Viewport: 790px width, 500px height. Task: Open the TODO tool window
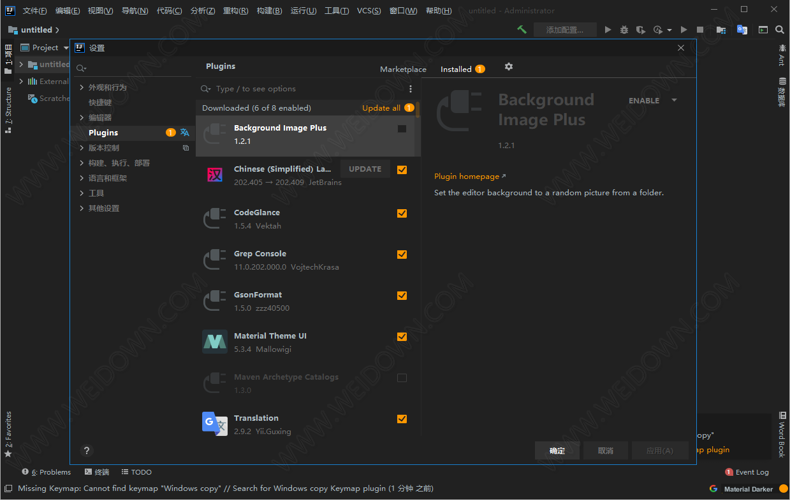[x=137, y=472]
